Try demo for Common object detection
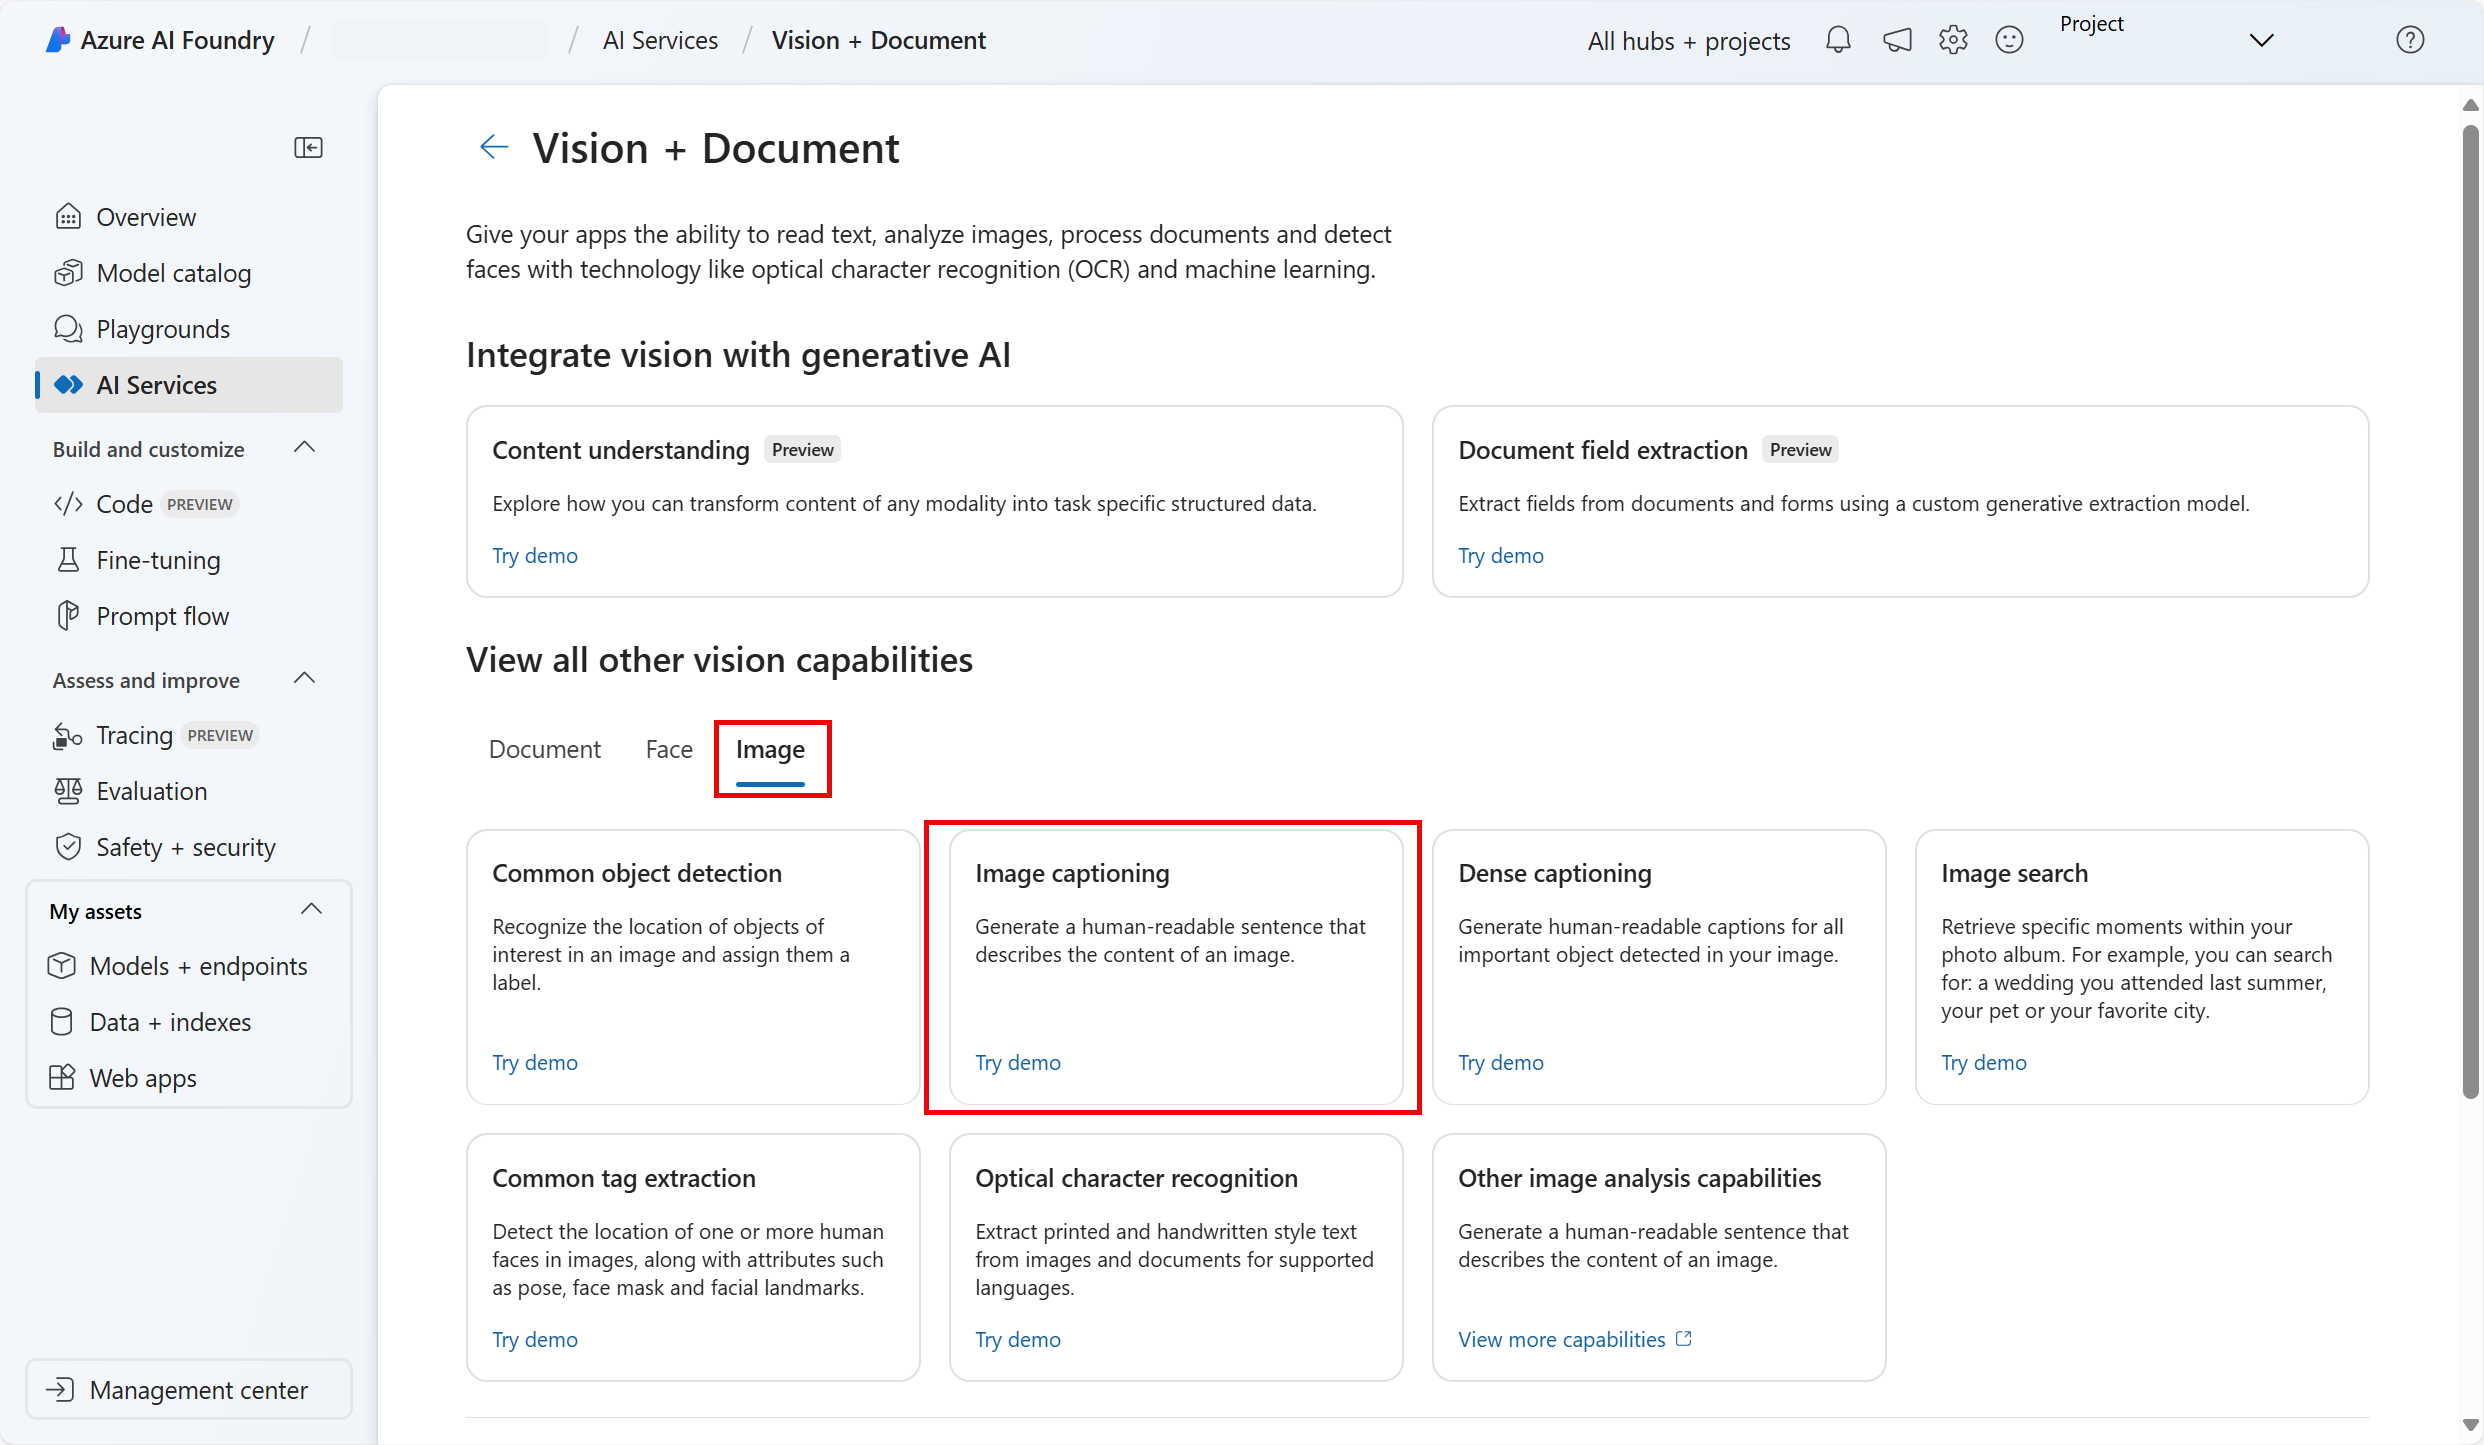2484x1445 pixels. pyautogui.click(x=535, y=1063)
